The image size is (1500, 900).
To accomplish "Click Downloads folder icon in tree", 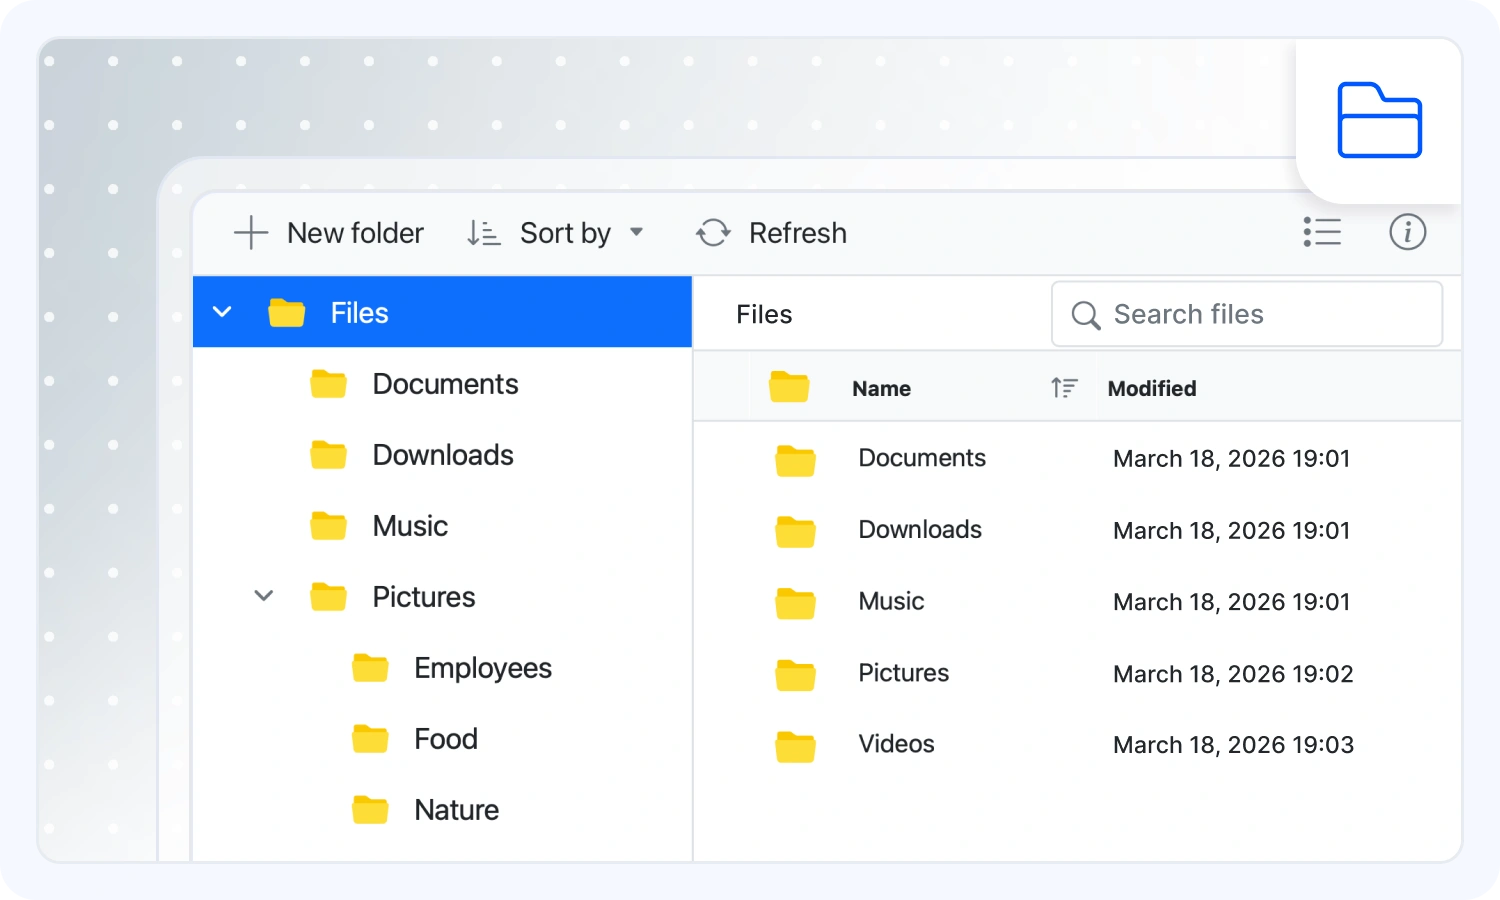I will tap(328, 454).
